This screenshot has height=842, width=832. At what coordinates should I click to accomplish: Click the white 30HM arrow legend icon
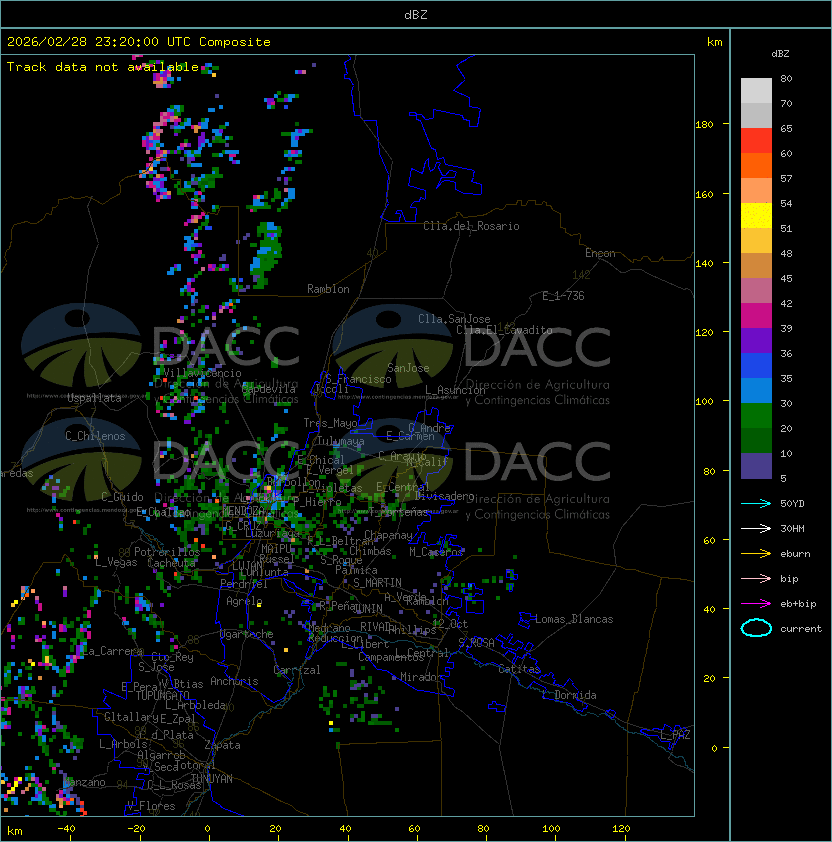pos(756,528)
